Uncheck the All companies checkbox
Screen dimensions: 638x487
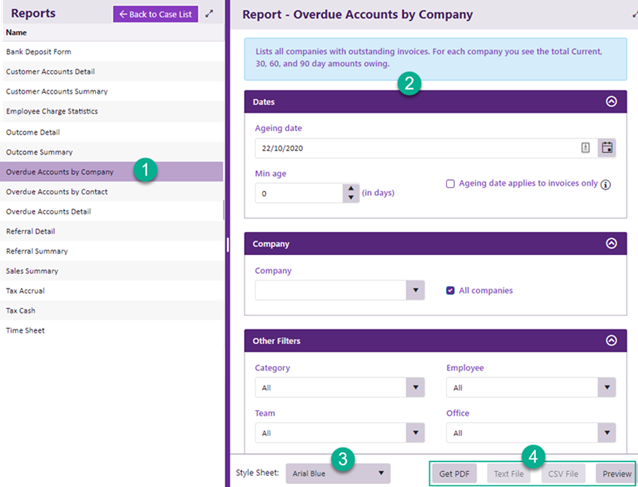(x=451, y=291)
